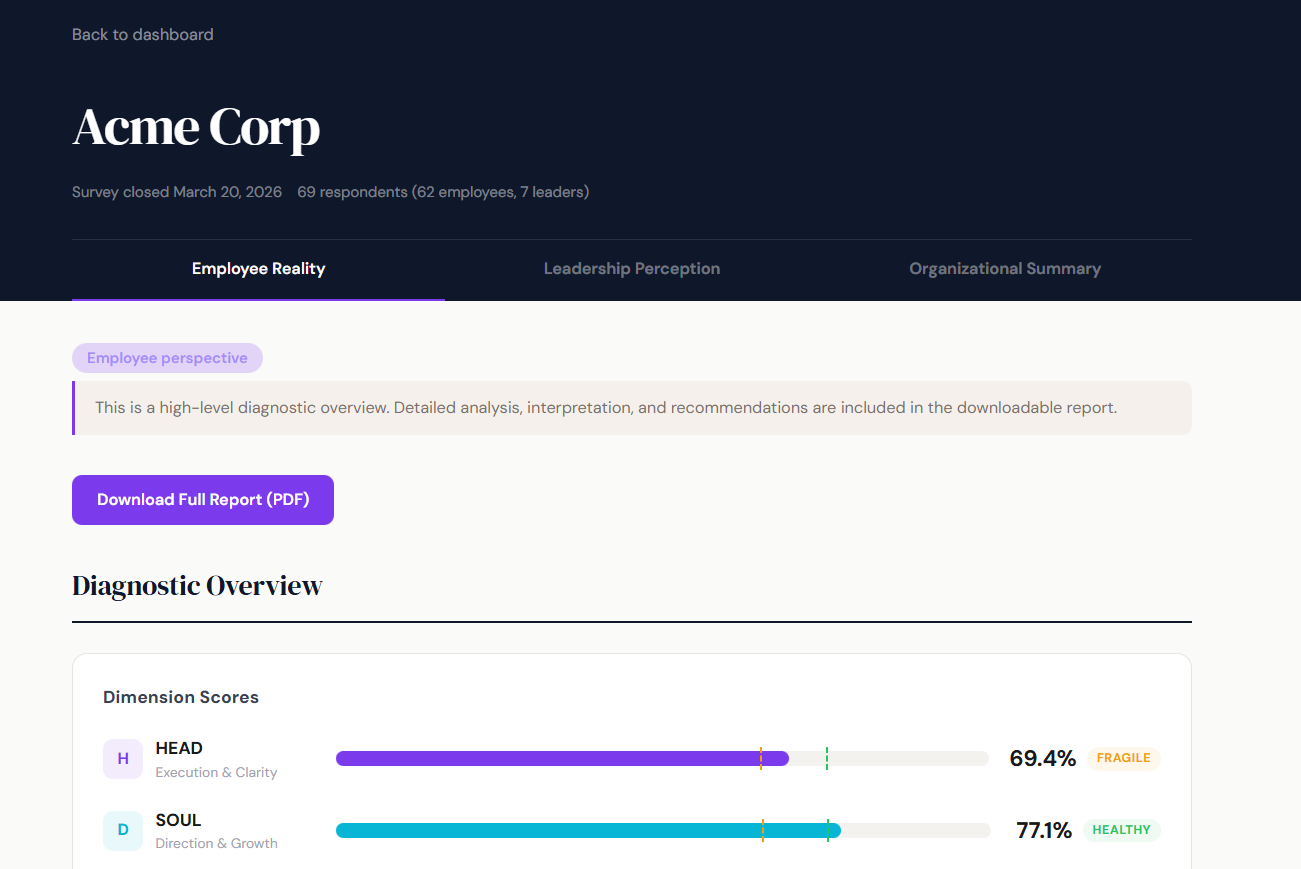
Task: Click the HEALTHY status badge
Action: [1121, 830]
